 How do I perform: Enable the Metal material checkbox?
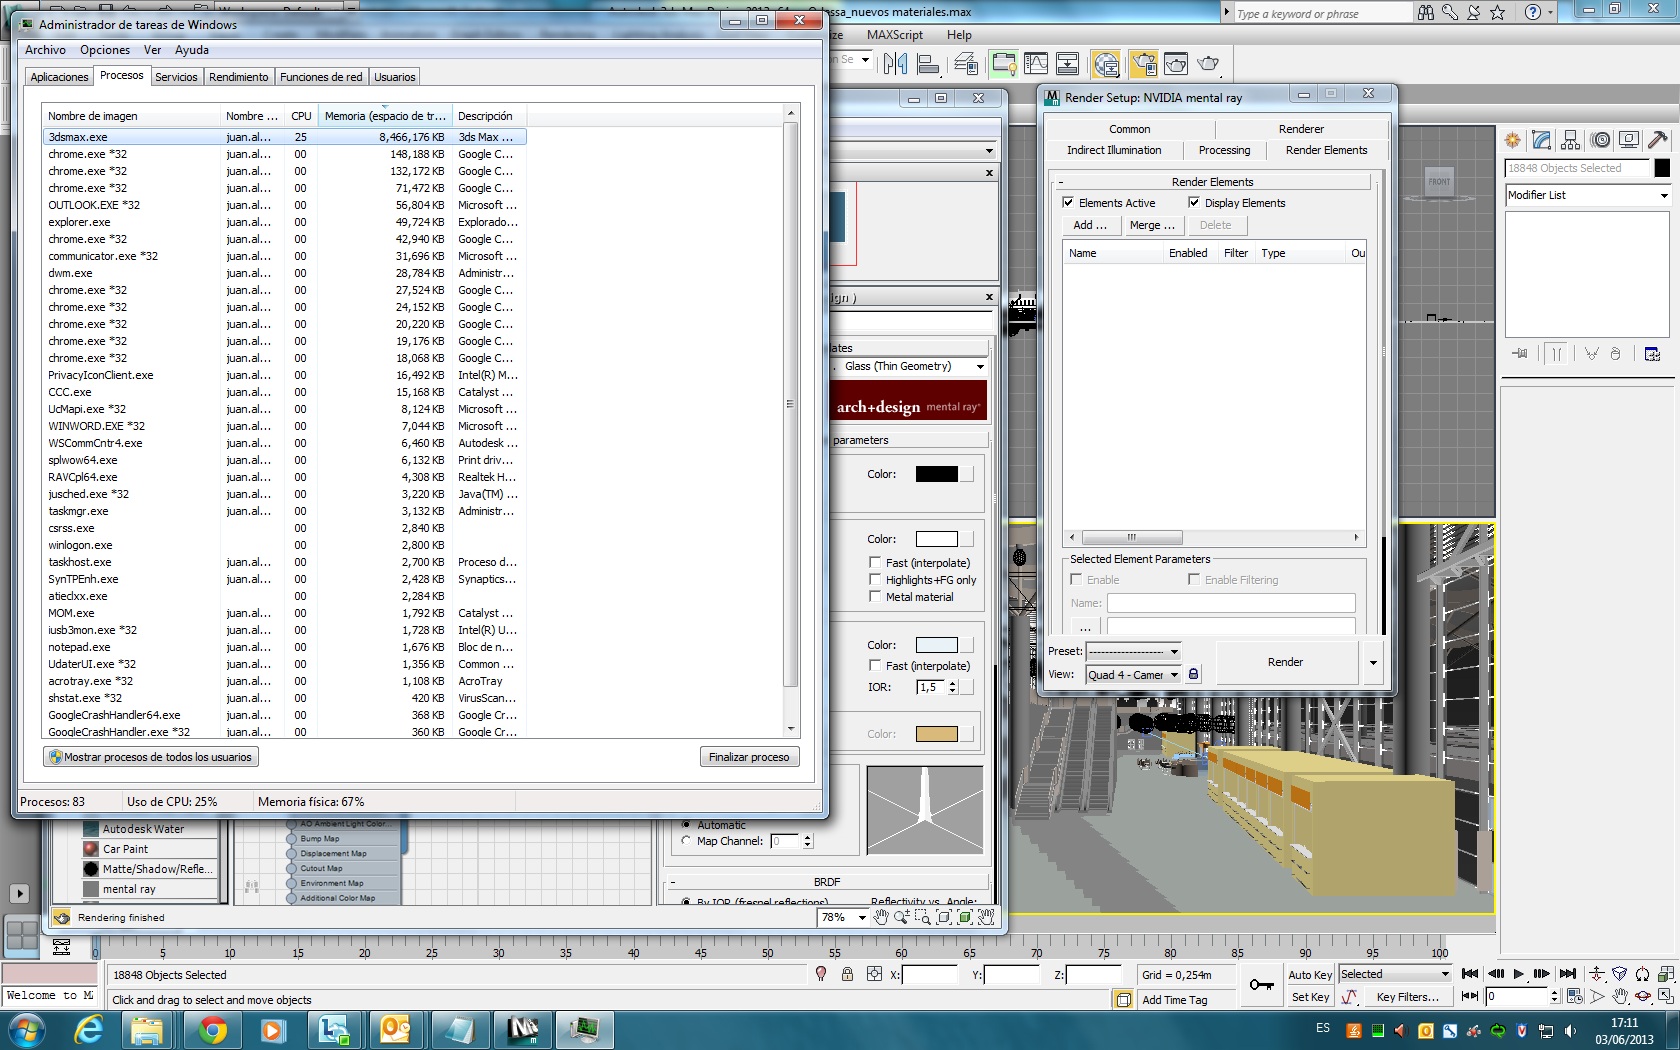click(x=875, y=597)
